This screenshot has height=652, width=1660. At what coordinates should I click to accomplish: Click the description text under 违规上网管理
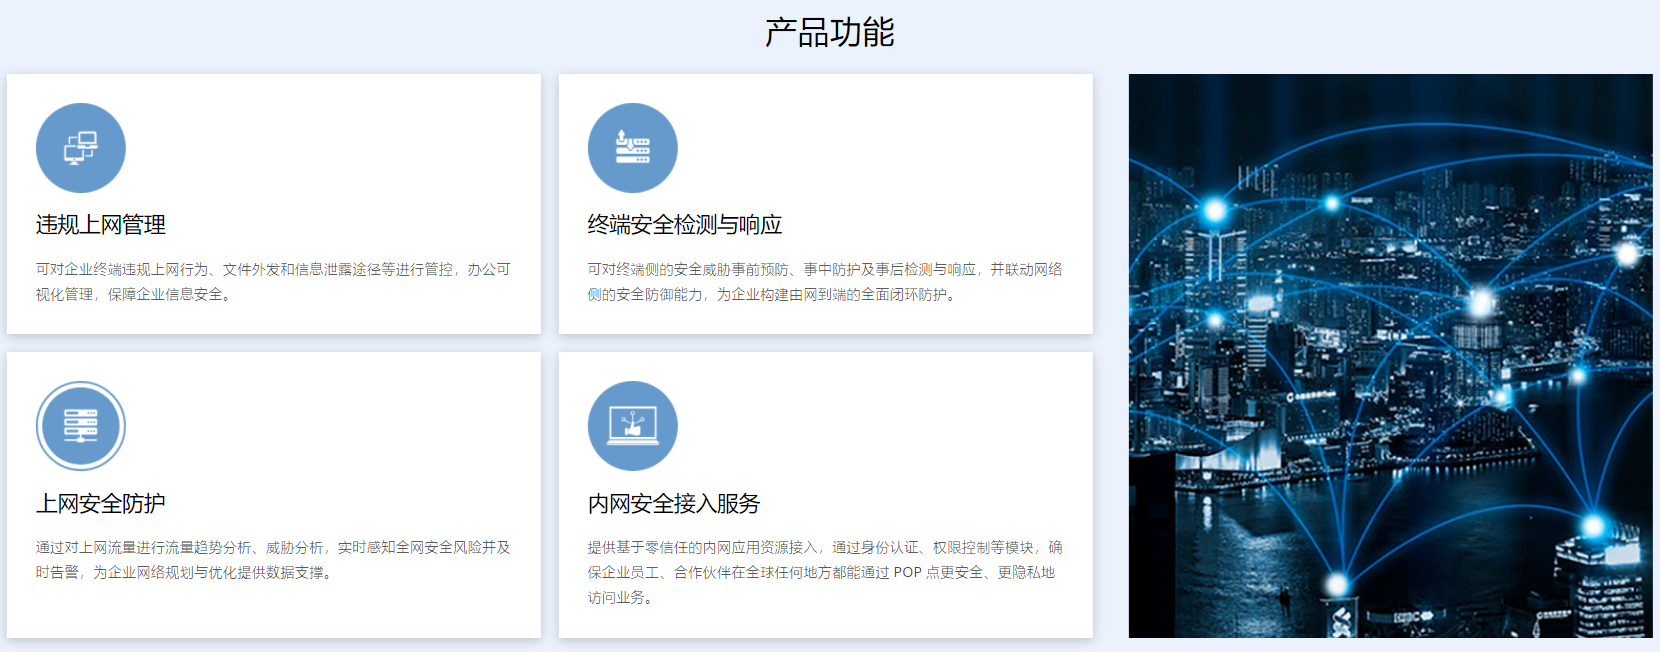tap(272, 282)
